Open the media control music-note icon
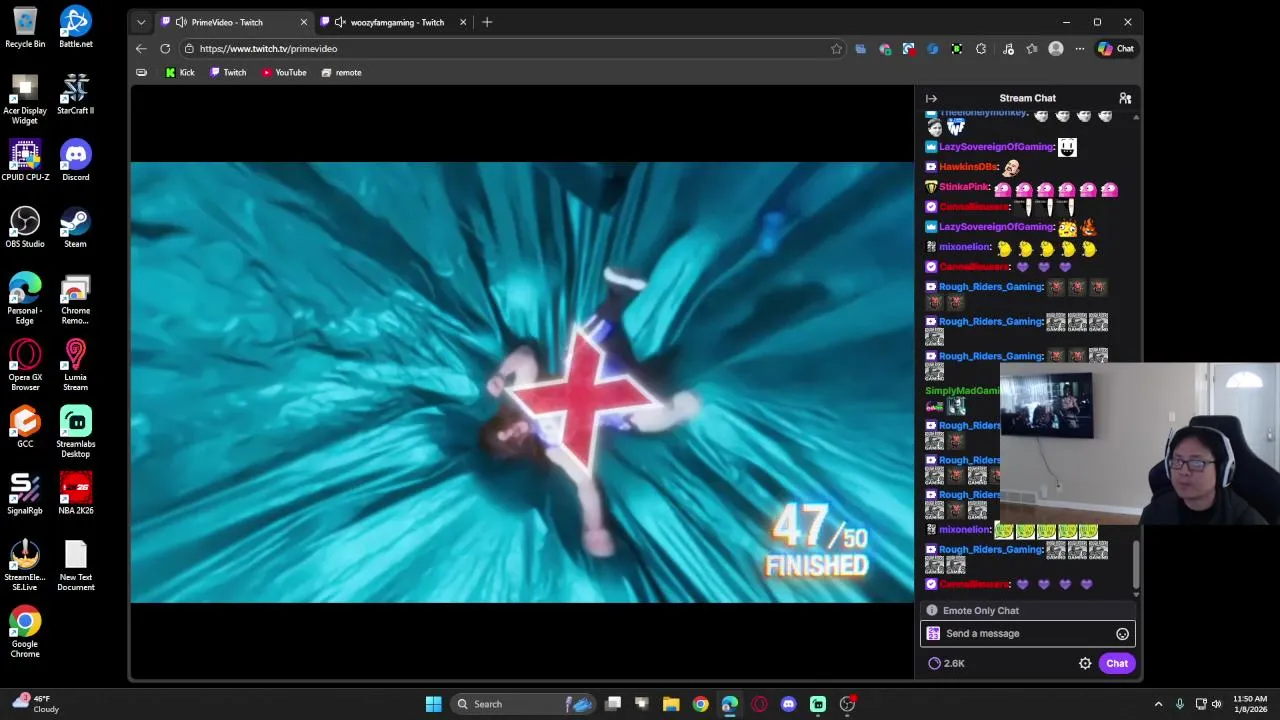The height and width of the screenshot is (720, 1280). coord(1008,49)
